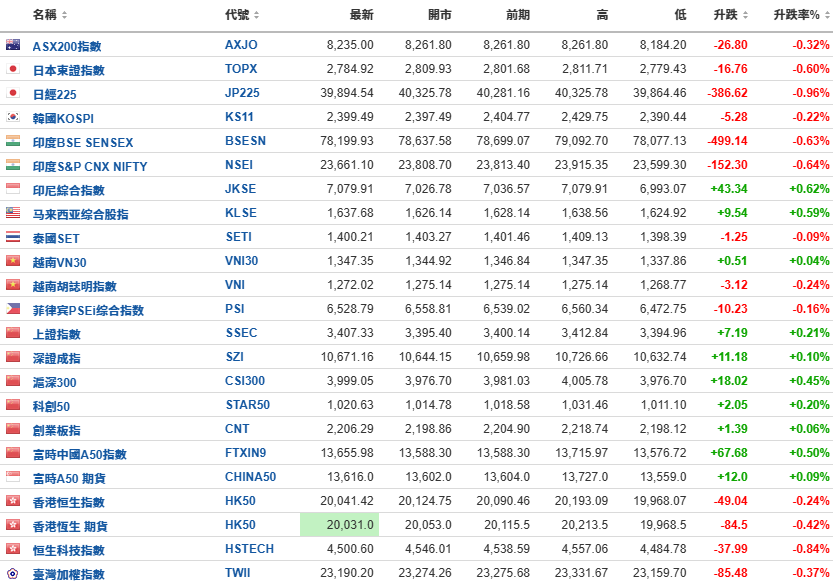Open the 上證指數 index link

[57, 334]
